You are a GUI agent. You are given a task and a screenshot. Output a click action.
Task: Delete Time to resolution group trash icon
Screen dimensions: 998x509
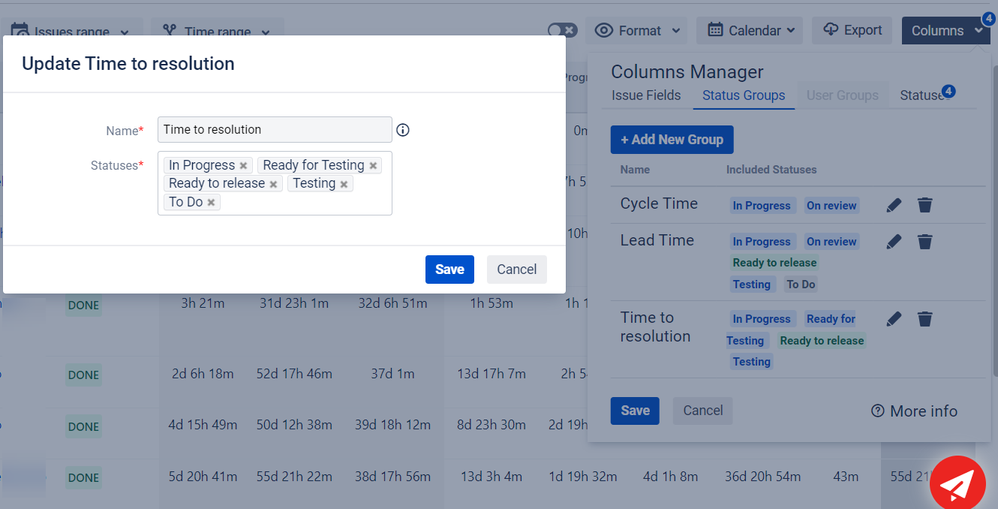click(x=925, y=318)
